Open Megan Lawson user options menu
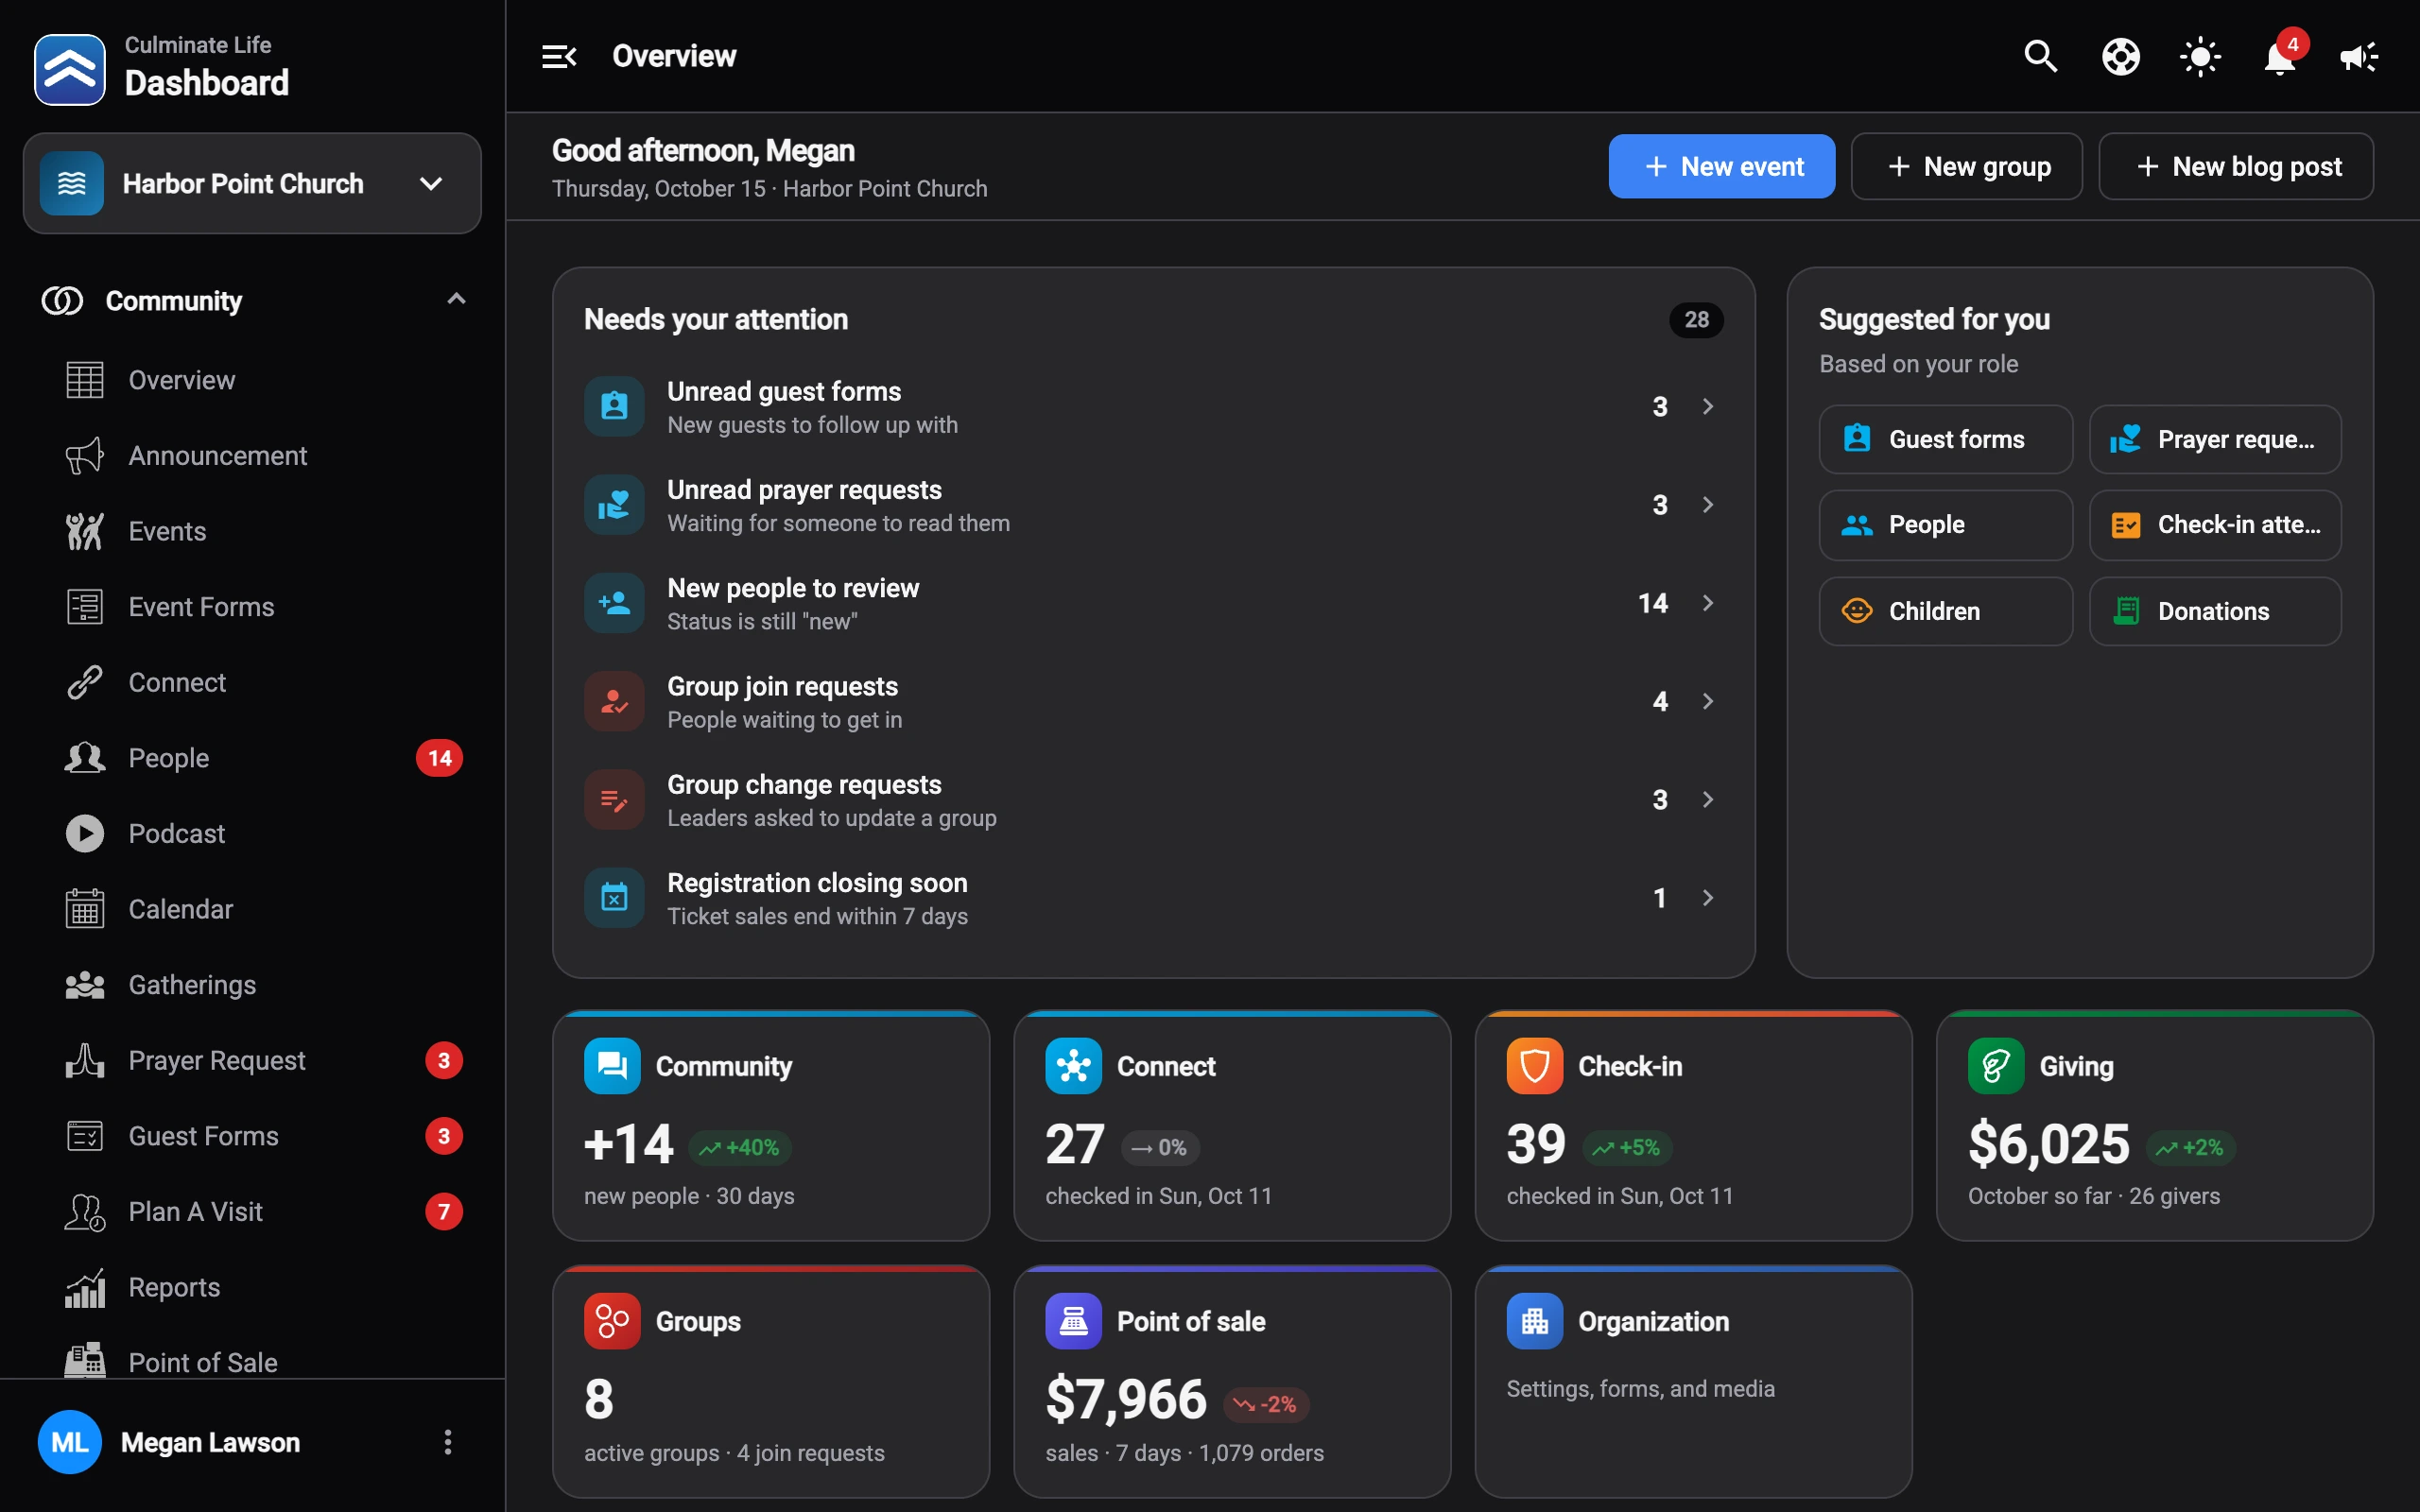2420x1512 pixels. click(447, 1442)
